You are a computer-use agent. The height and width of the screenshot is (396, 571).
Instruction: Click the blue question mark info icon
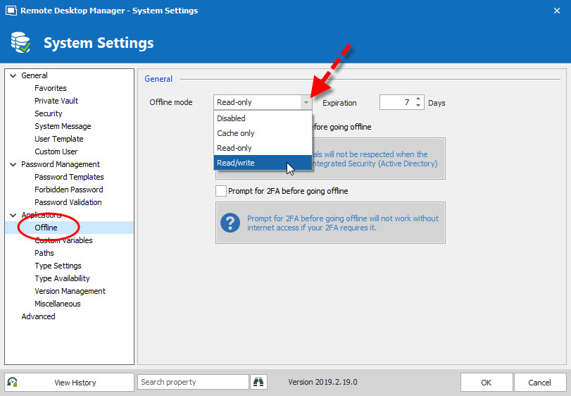[230, 223]
